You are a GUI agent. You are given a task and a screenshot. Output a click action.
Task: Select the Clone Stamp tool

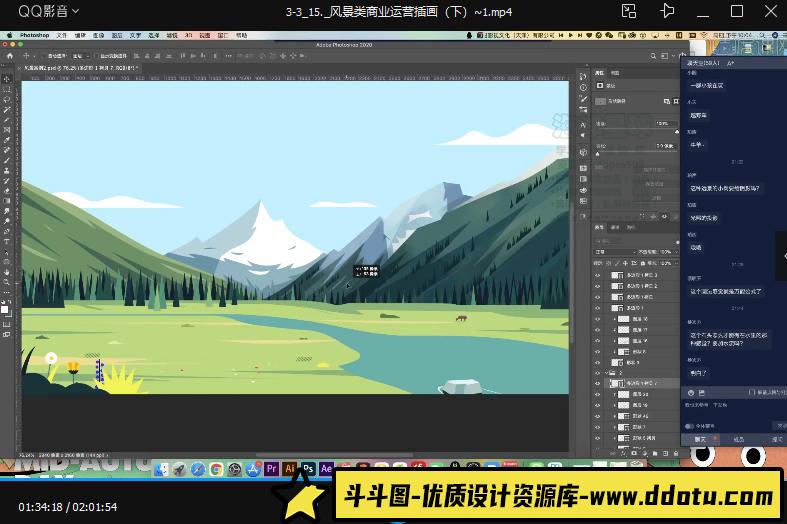(x=7, y=171)
